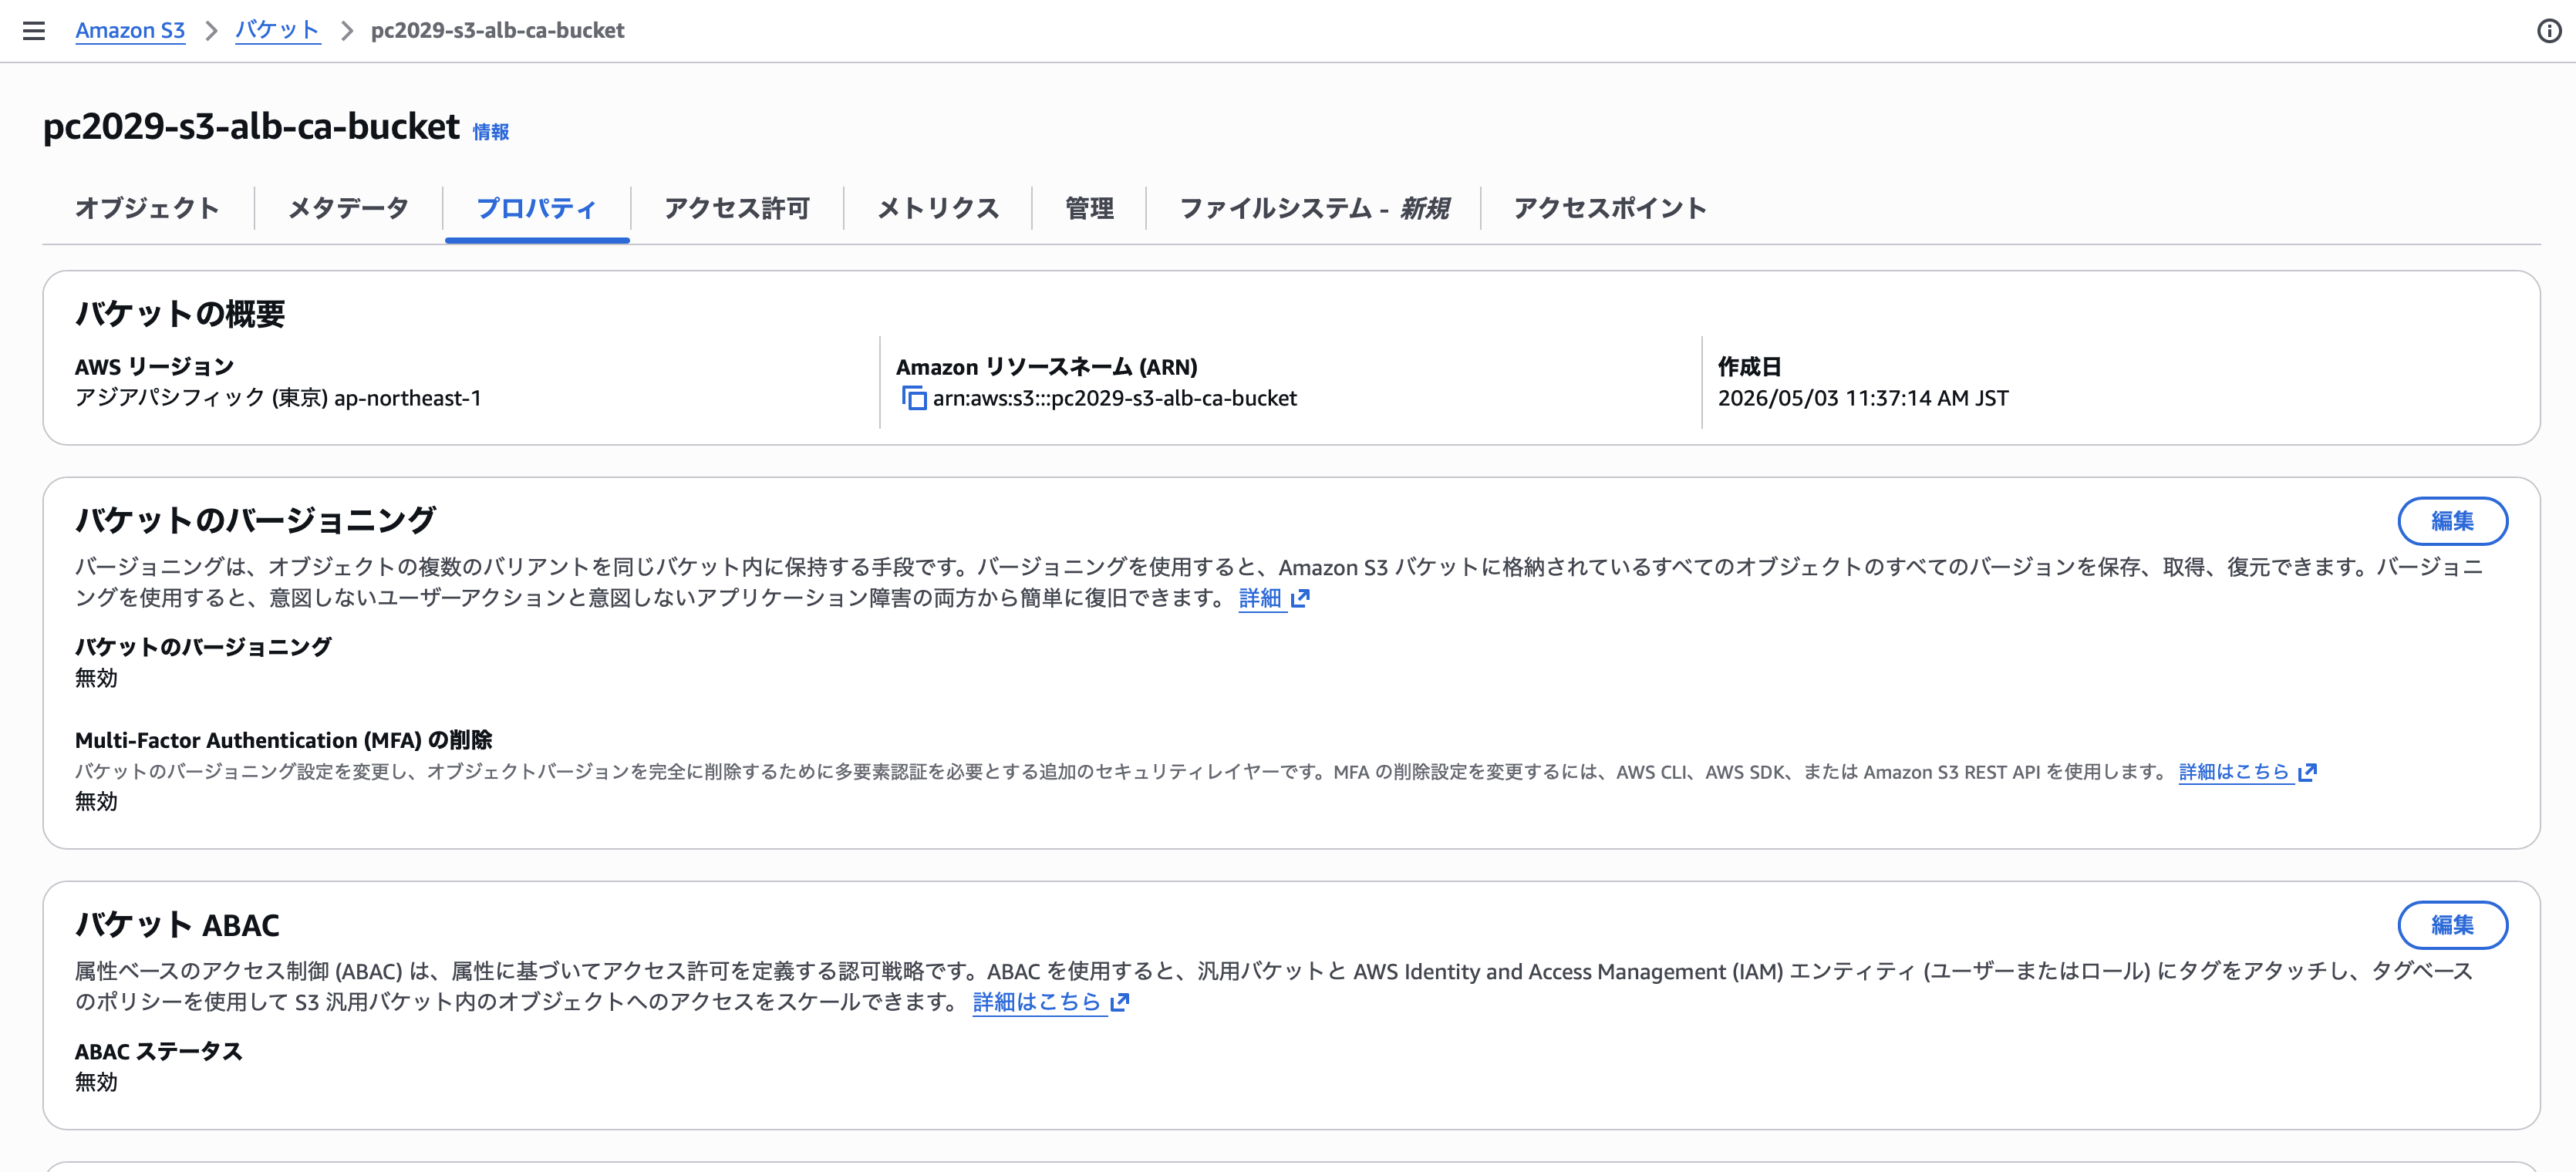
Task: Click pc2029-s3-alb-ca-bucket in the breadcrumb
Action: pos(497,30)
